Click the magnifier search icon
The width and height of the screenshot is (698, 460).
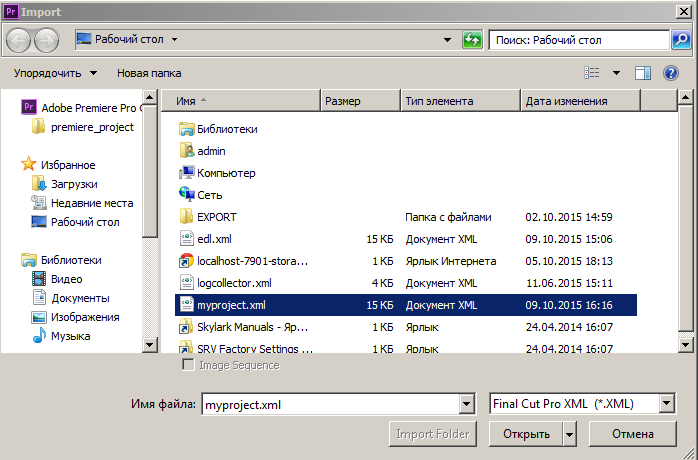point(681,40)
